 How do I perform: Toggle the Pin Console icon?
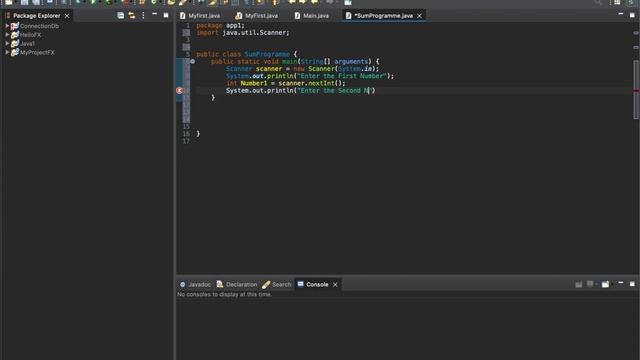click(579, 284)
